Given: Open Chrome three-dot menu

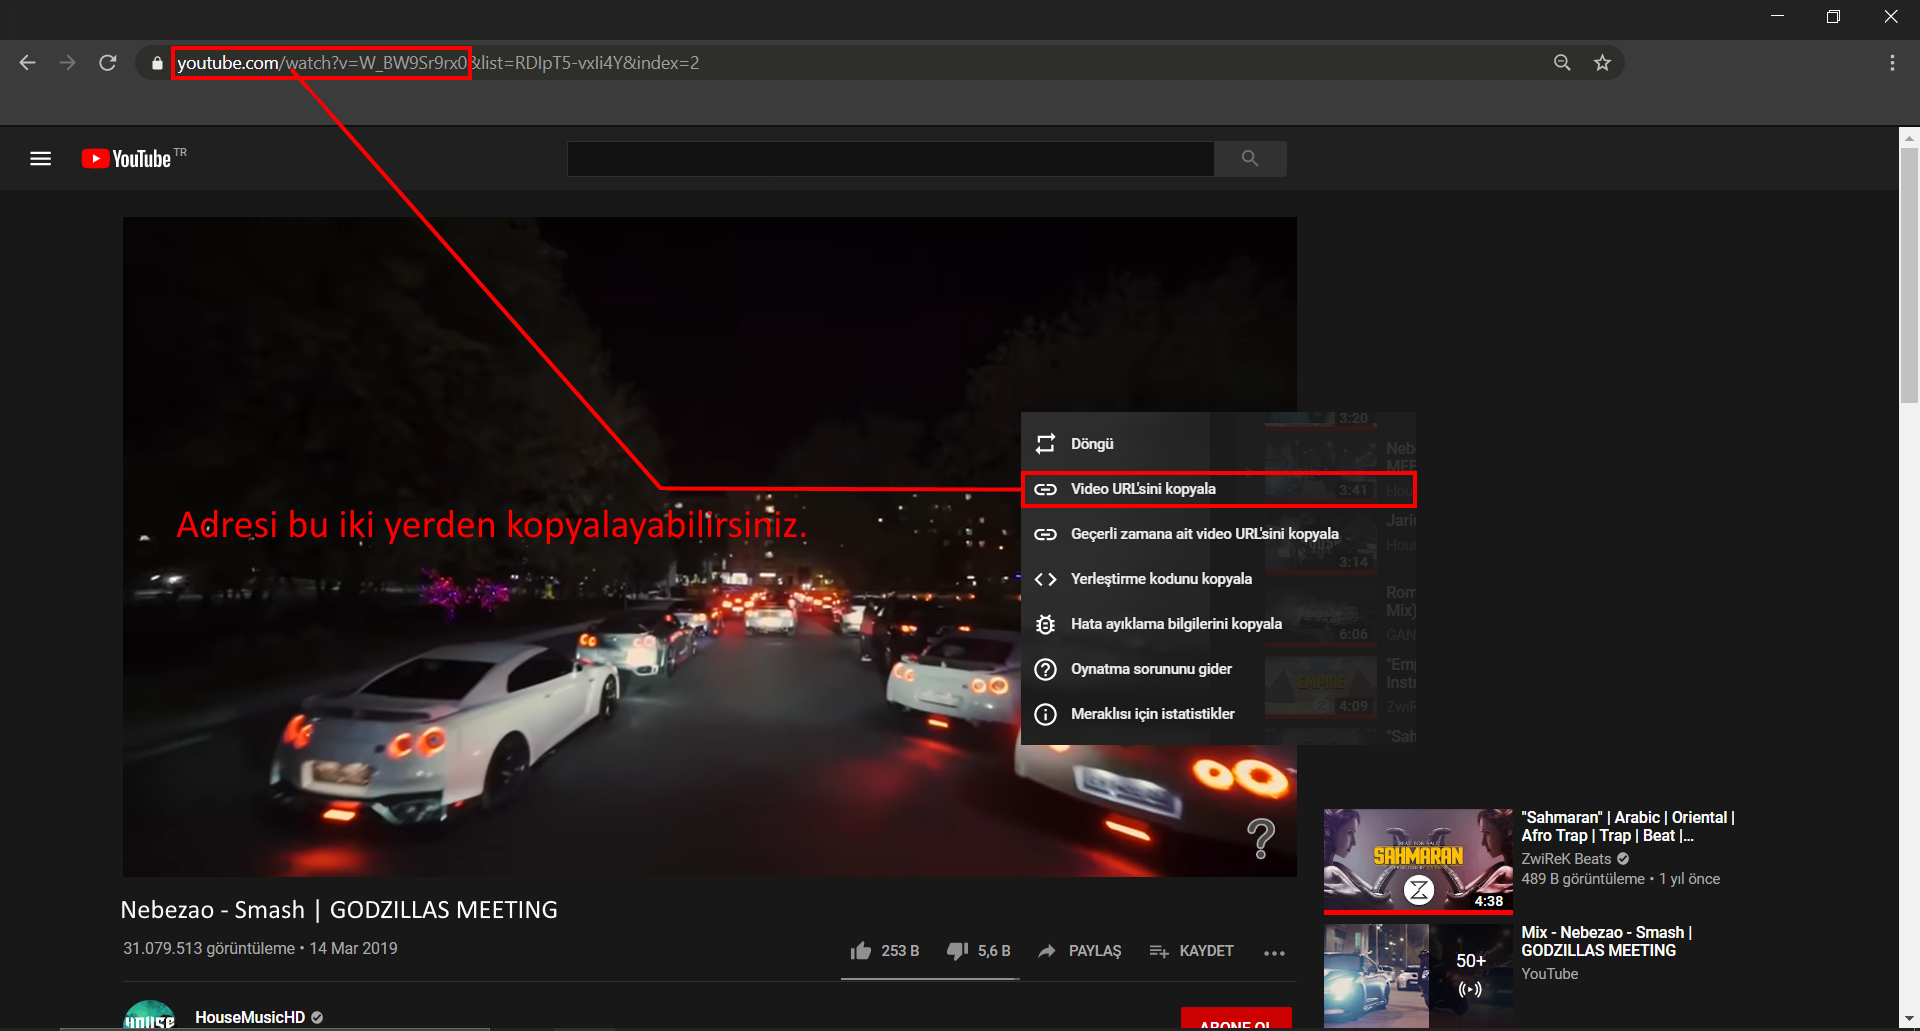Looking at the screenshot, I should click(1892, 63).
